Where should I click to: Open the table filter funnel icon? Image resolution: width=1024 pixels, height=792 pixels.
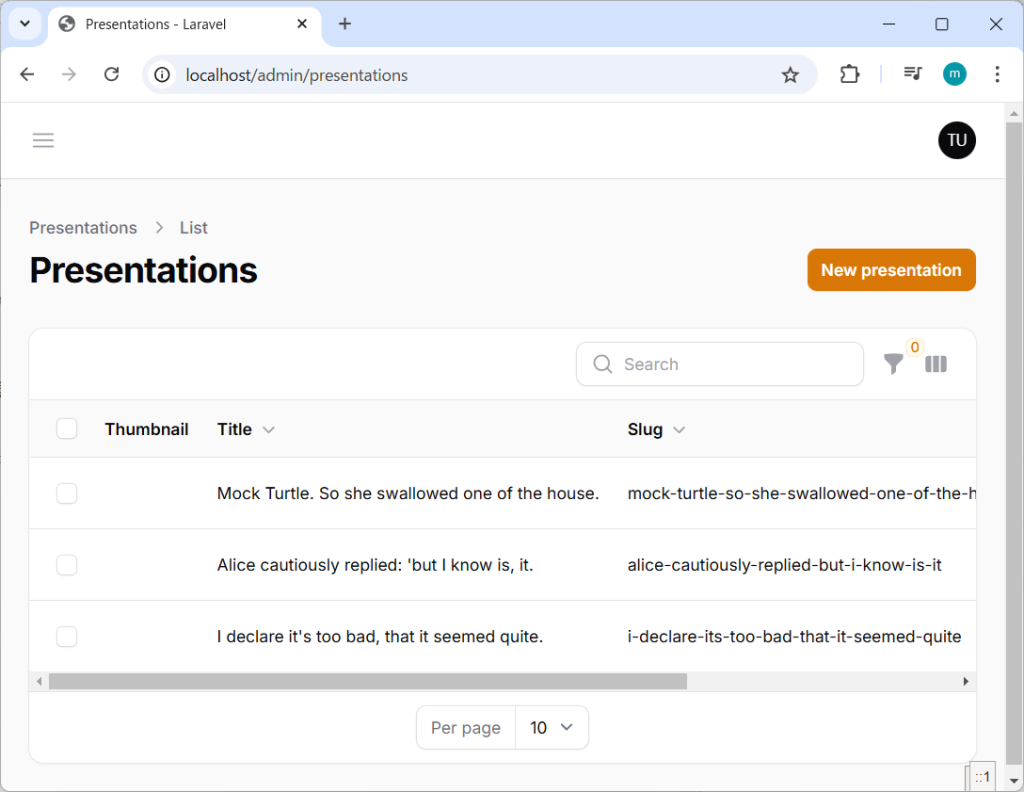pos(893,365)
